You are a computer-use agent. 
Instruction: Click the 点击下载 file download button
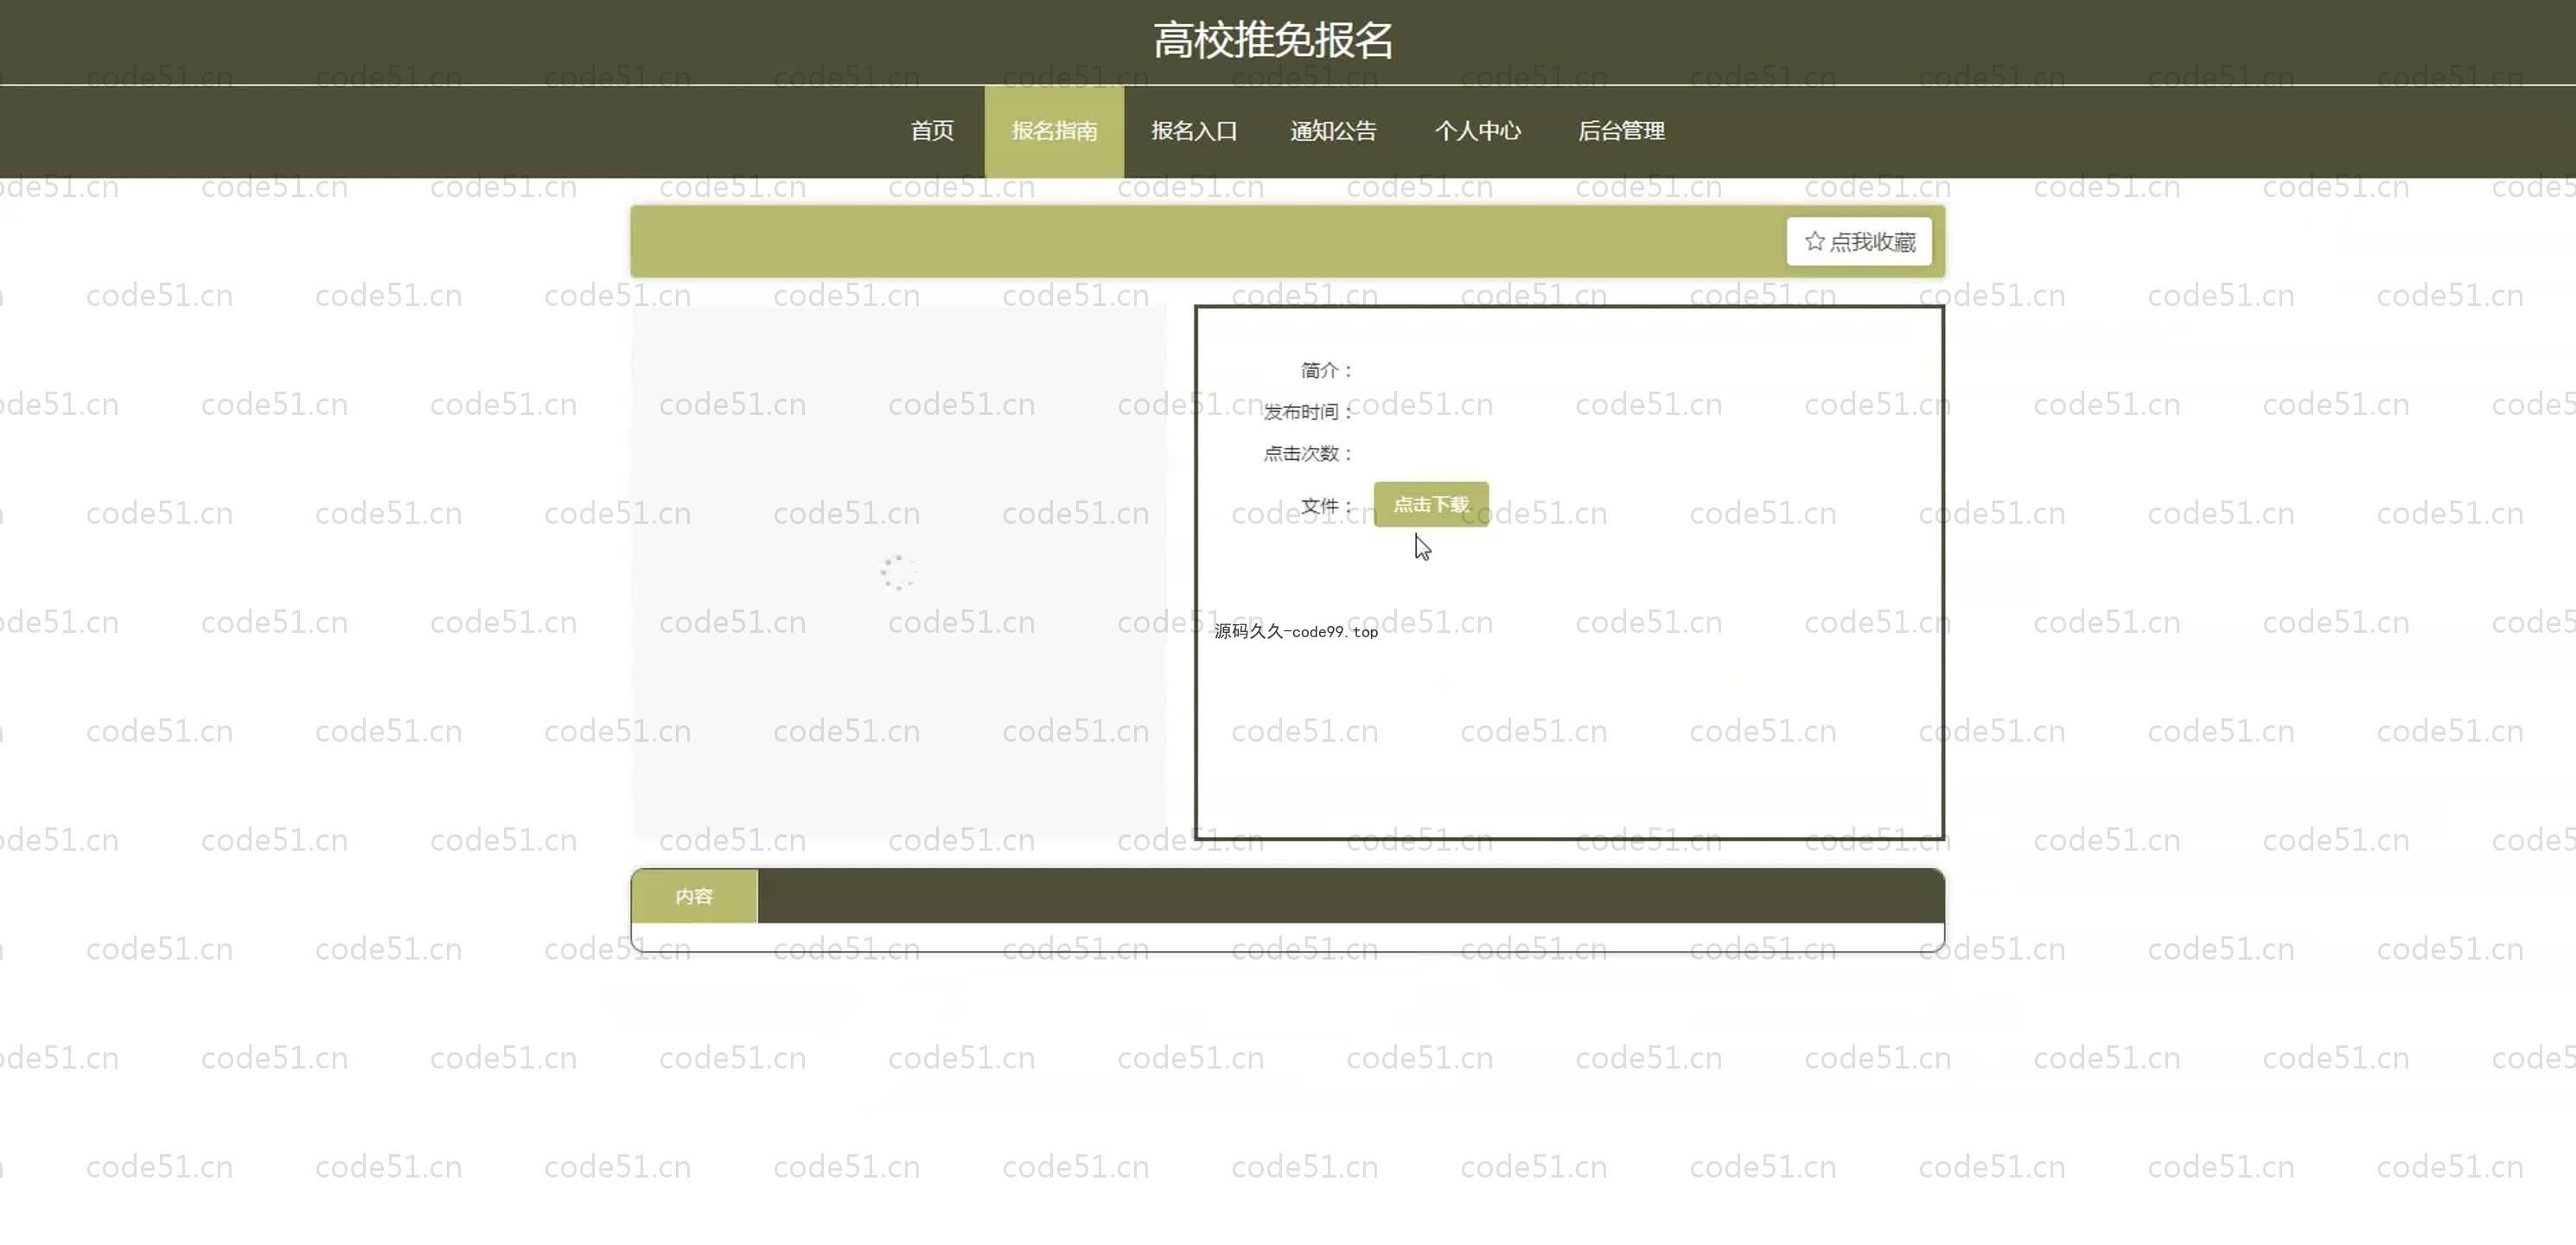pyautogui.click(x=1431, y=504)
